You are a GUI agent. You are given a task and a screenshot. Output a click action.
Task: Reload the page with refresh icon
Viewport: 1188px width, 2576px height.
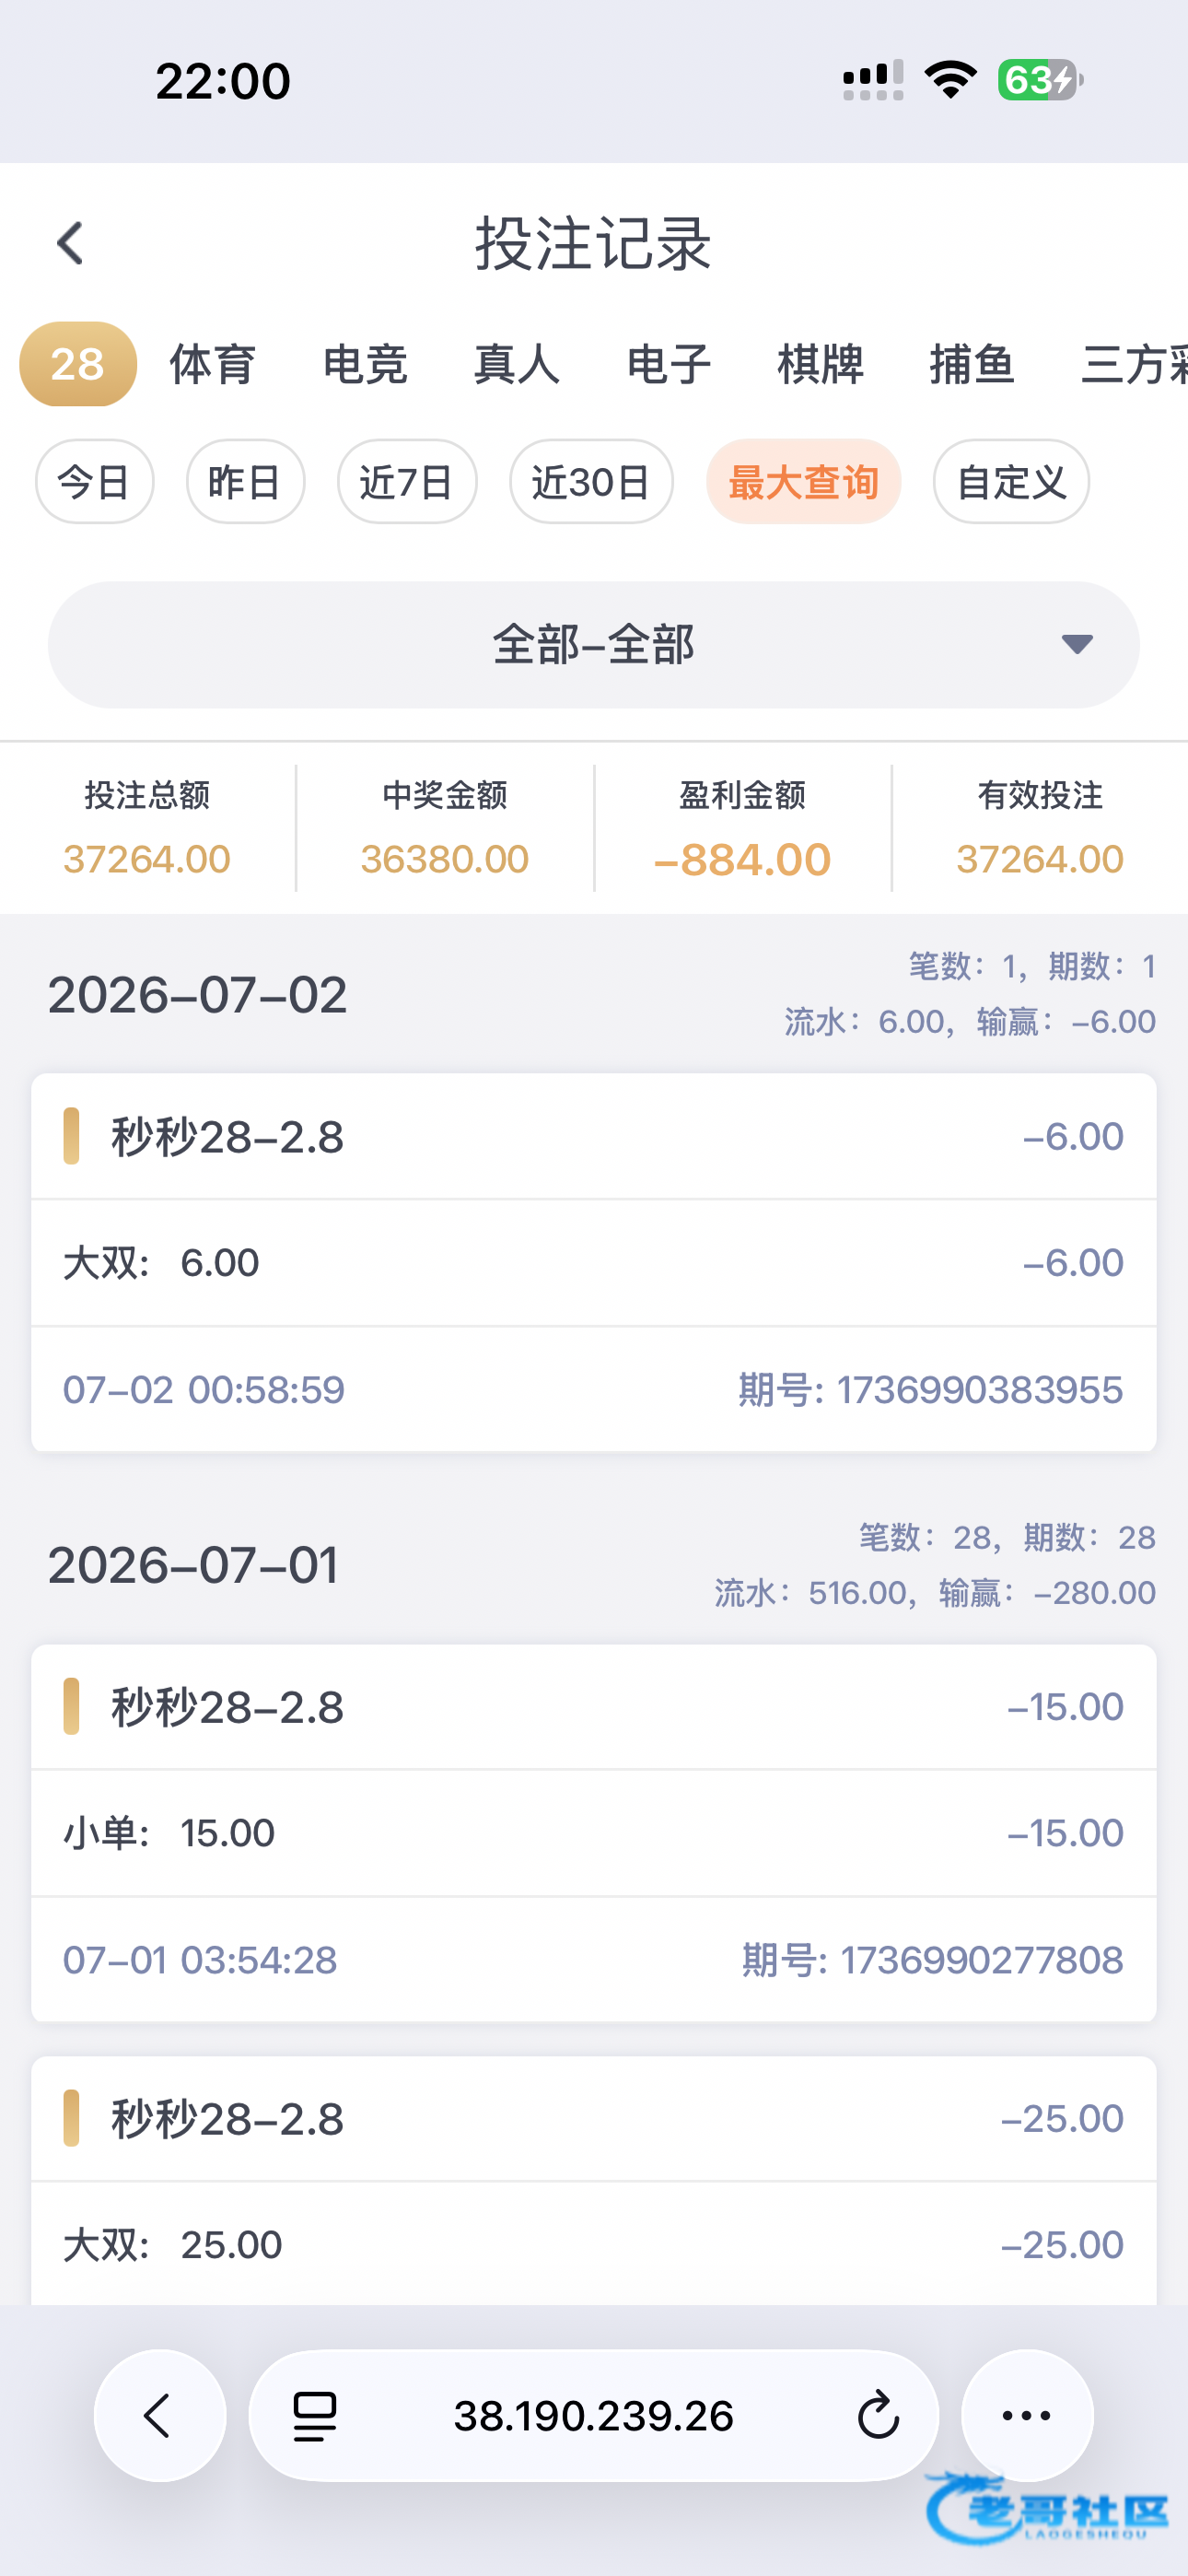878,2416
